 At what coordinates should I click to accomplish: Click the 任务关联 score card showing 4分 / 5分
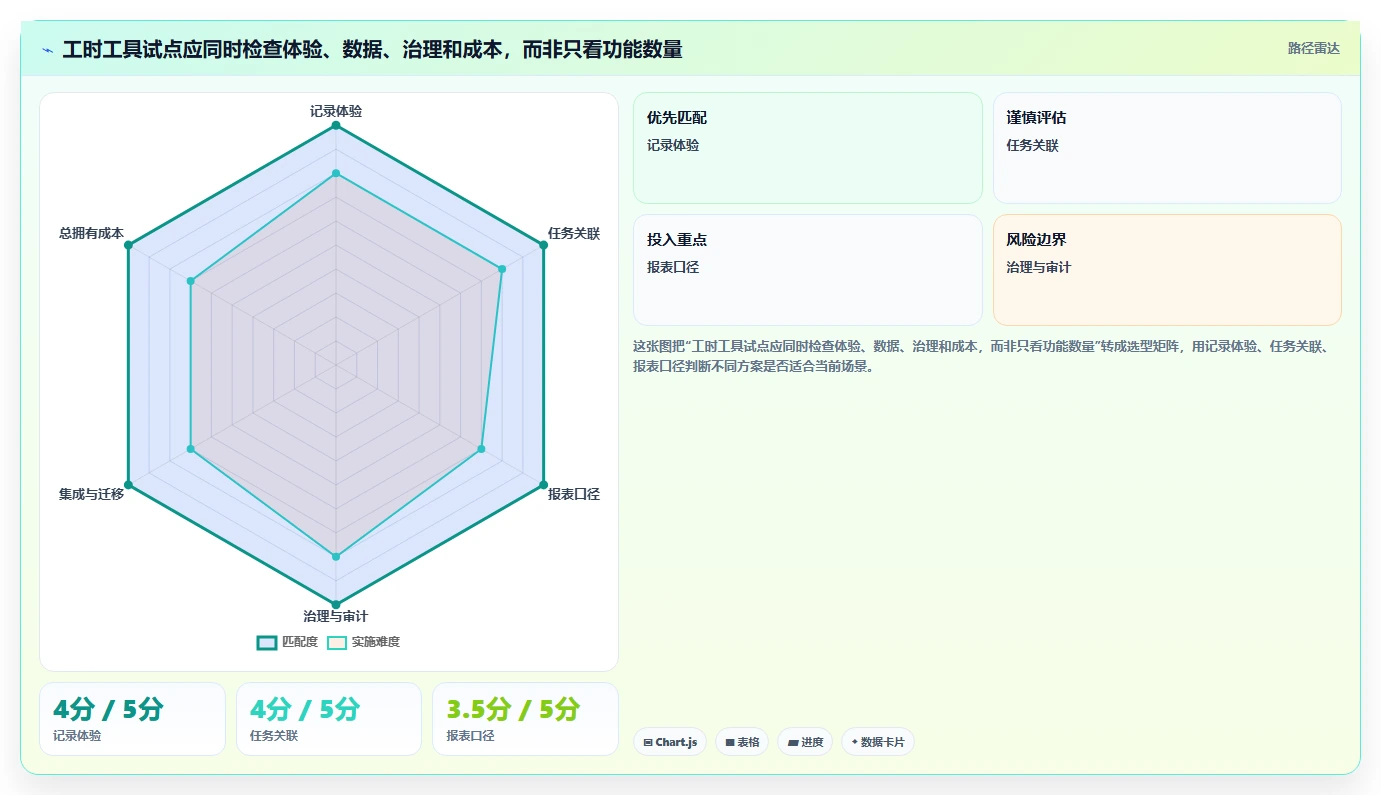329,719
